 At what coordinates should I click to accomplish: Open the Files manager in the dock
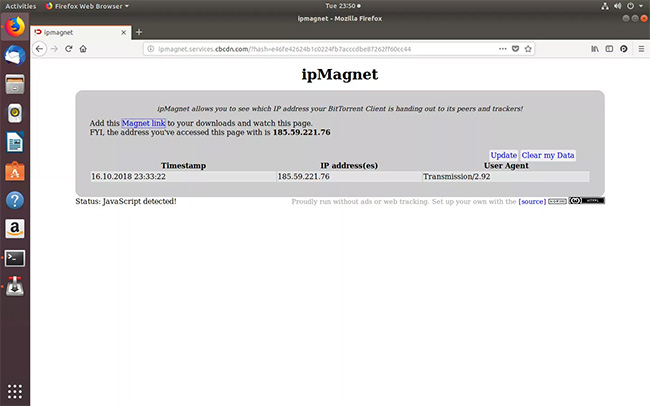tap(15, 84)
